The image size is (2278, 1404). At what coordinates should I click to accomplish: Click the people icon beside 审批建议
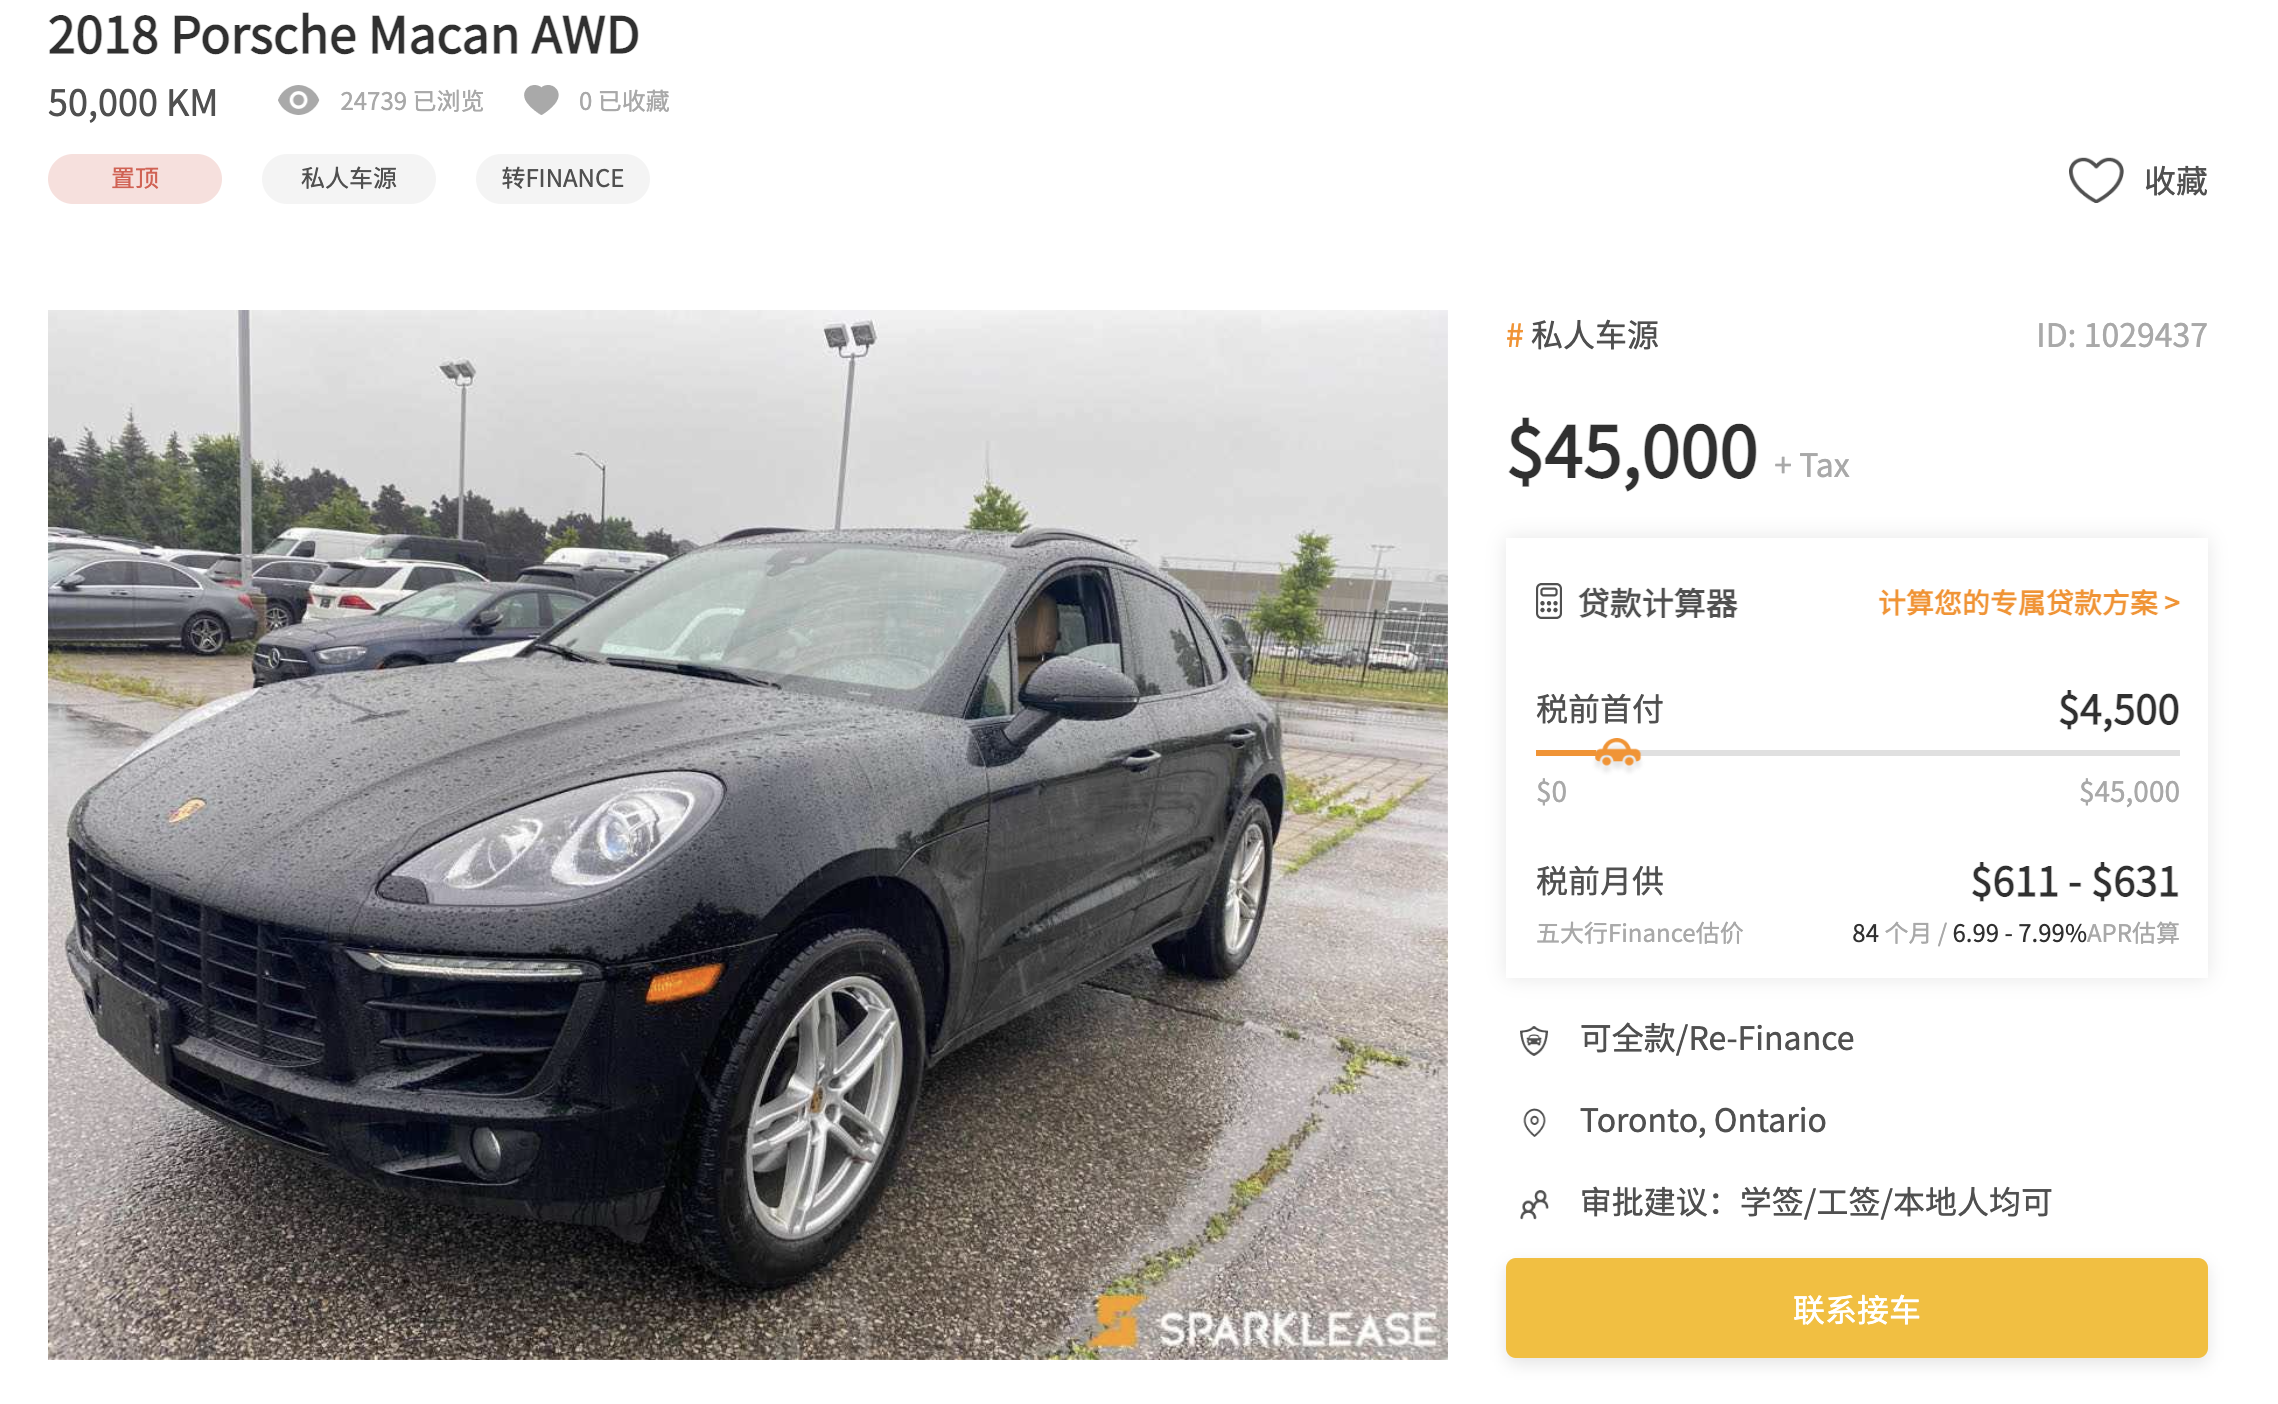1534,1204
